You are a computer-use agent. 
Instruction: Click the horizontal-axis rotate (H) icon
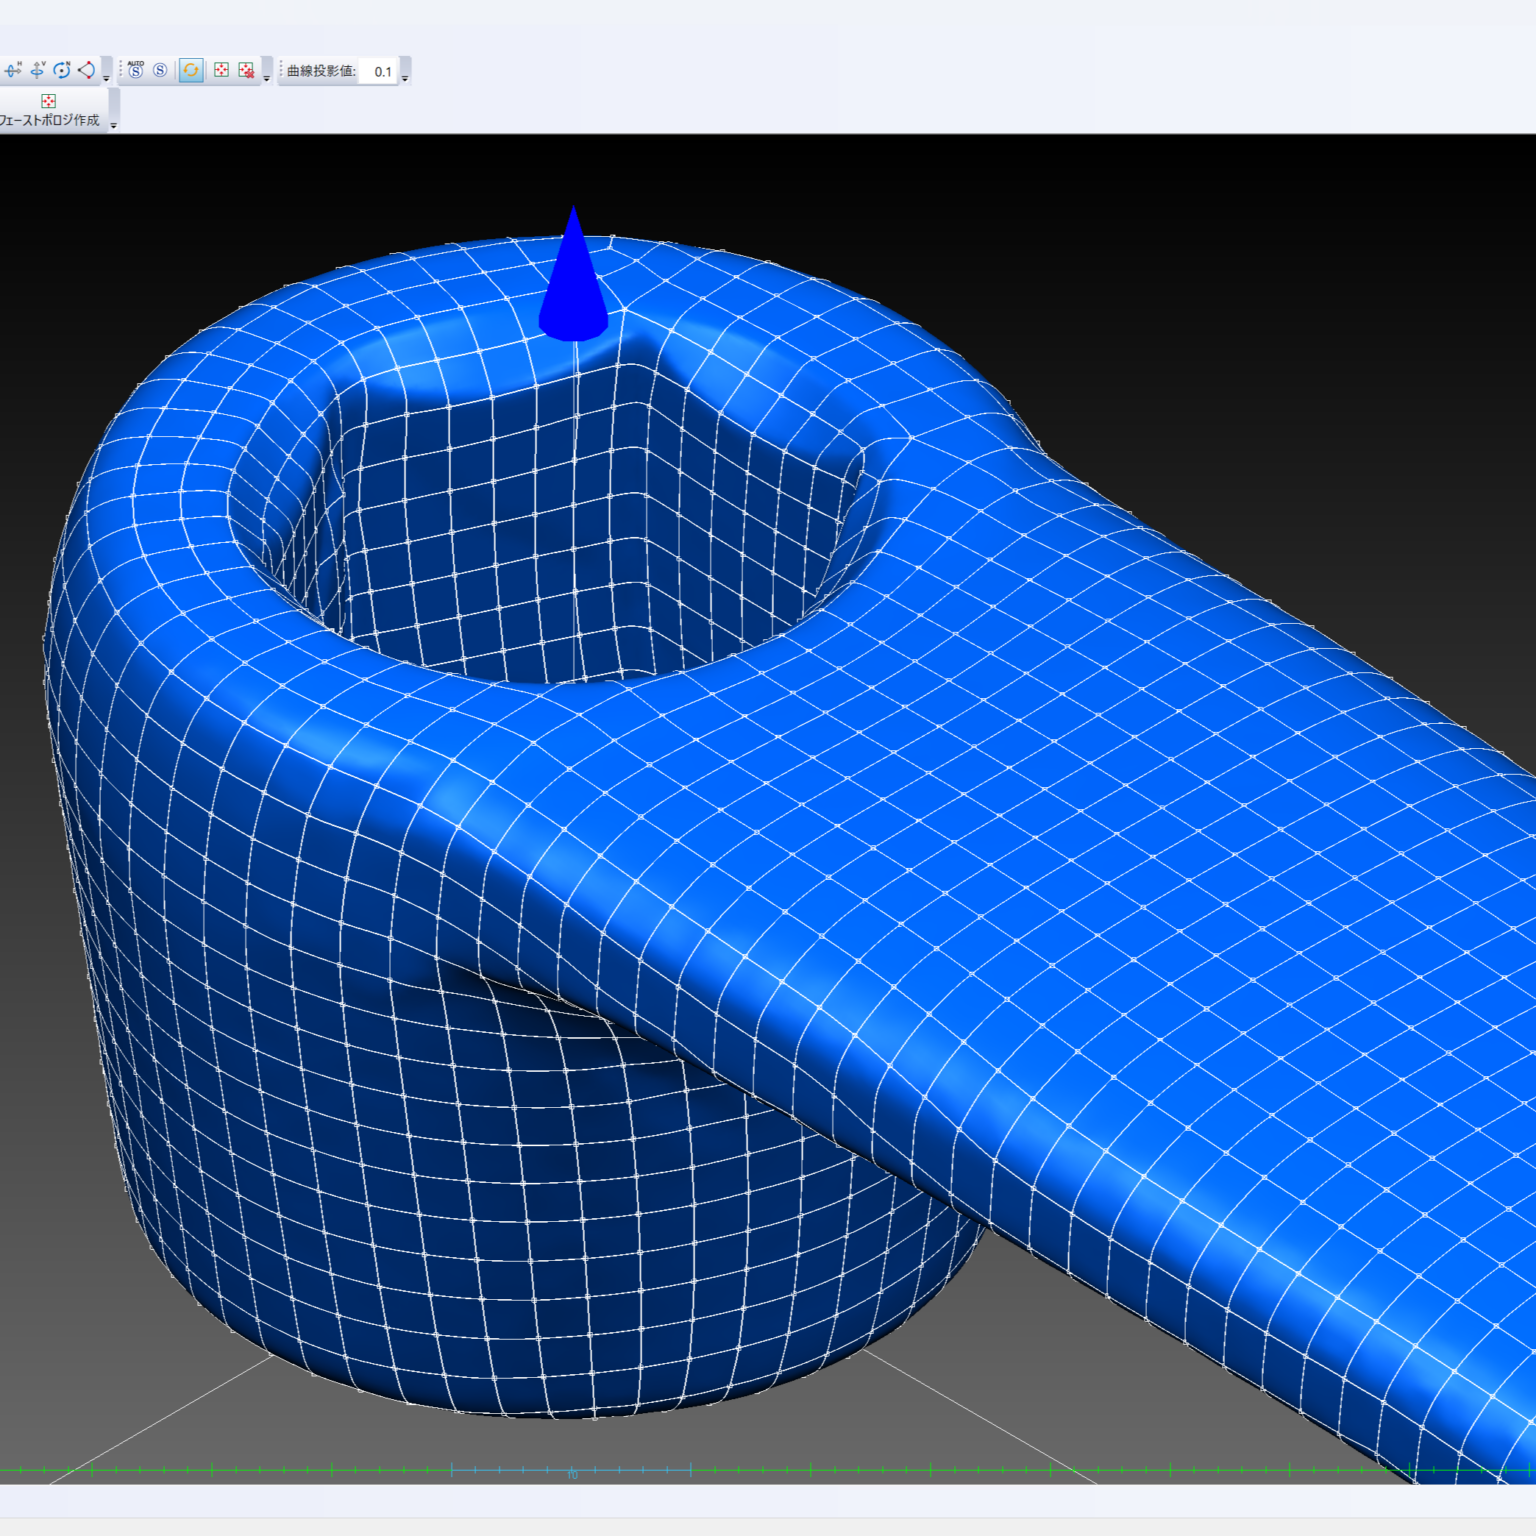[13, 70]
